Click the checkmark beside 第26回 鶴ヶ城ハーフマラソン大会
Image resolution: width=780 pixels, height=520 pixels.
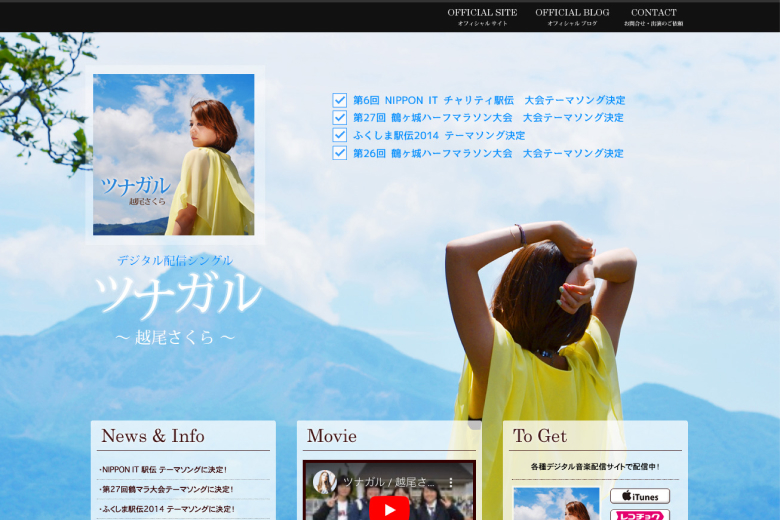[340, 153]
